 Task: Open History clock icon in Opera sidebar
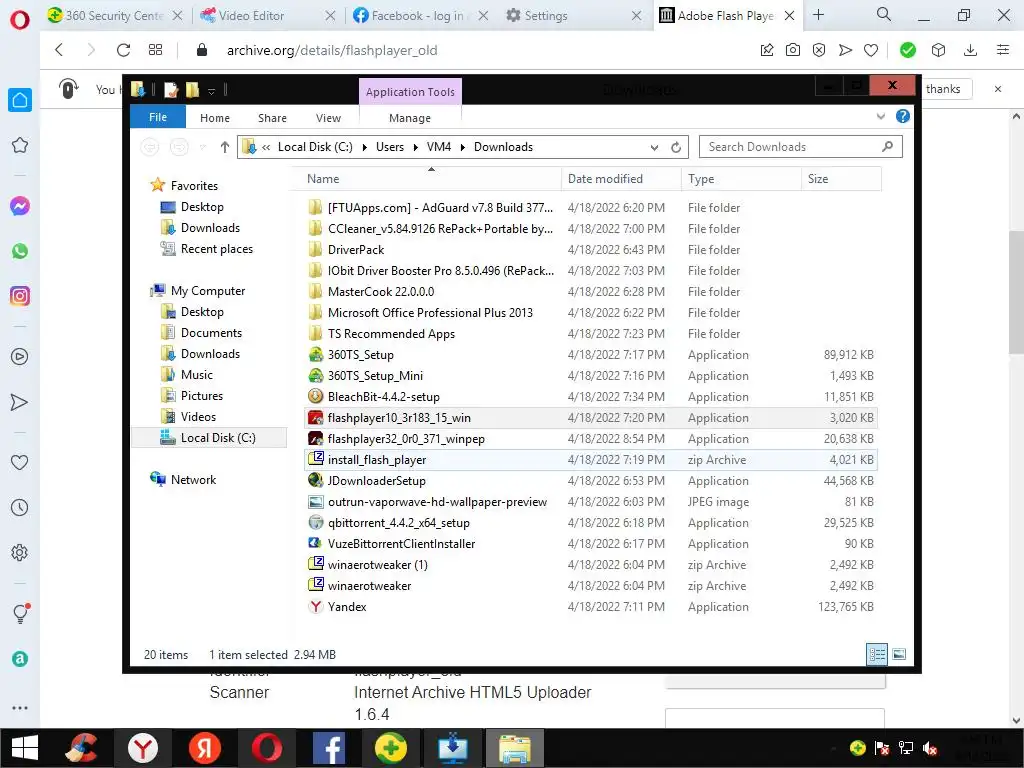point(20,507)
